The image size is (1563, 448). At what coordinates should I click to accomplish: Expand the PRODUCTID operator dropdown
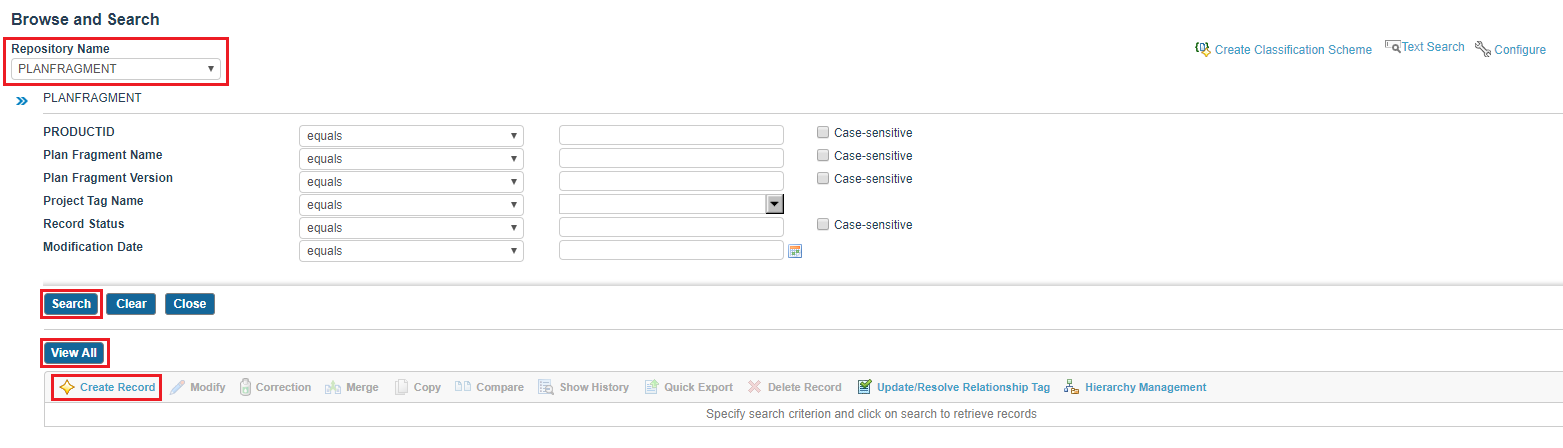pos(411,135)
